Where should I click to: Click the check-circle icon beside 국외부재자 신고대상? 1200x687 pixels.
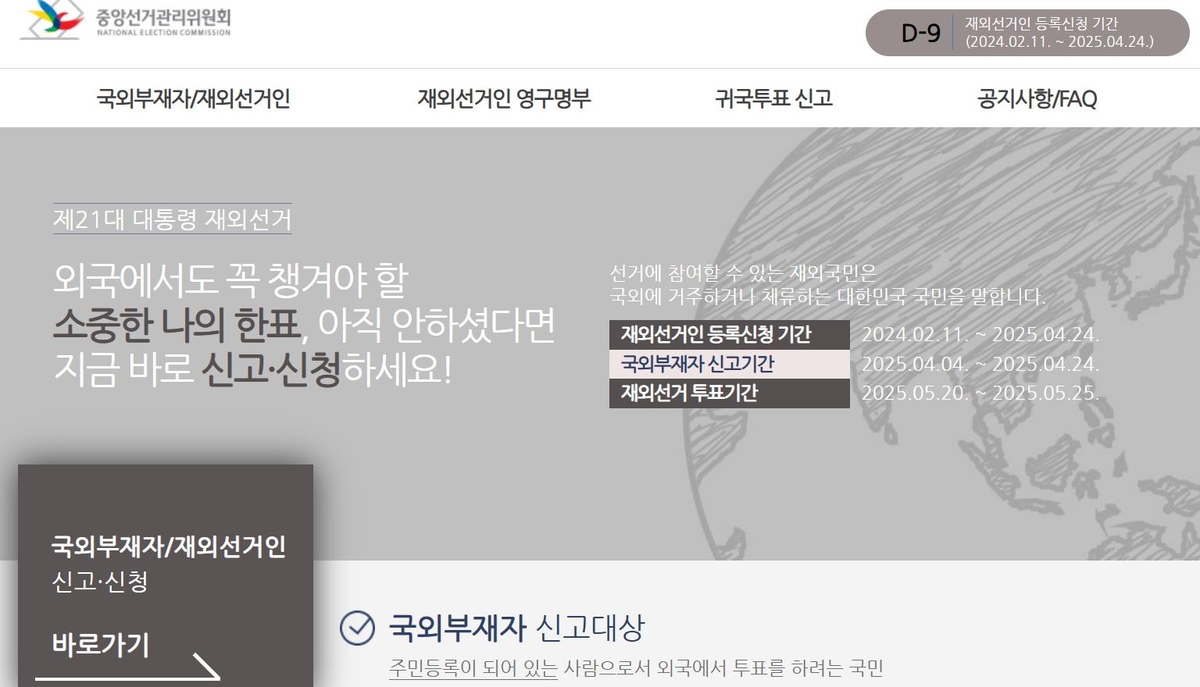(357, 628)
